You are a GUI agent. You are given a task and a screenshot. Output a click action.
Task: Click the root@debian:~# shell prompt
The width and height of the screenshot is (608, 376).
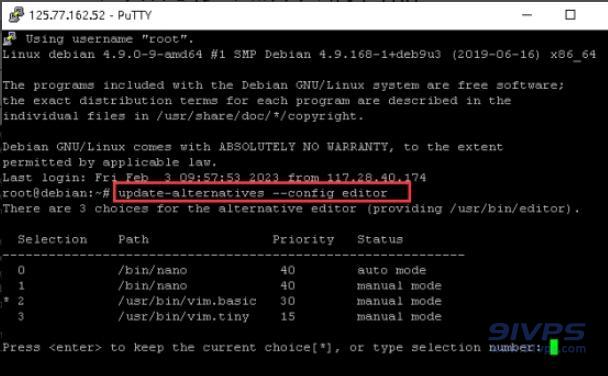click(56, 193)
